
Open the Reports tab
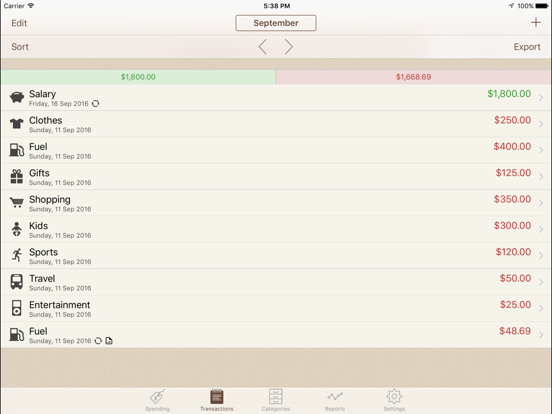pos(335,401)
